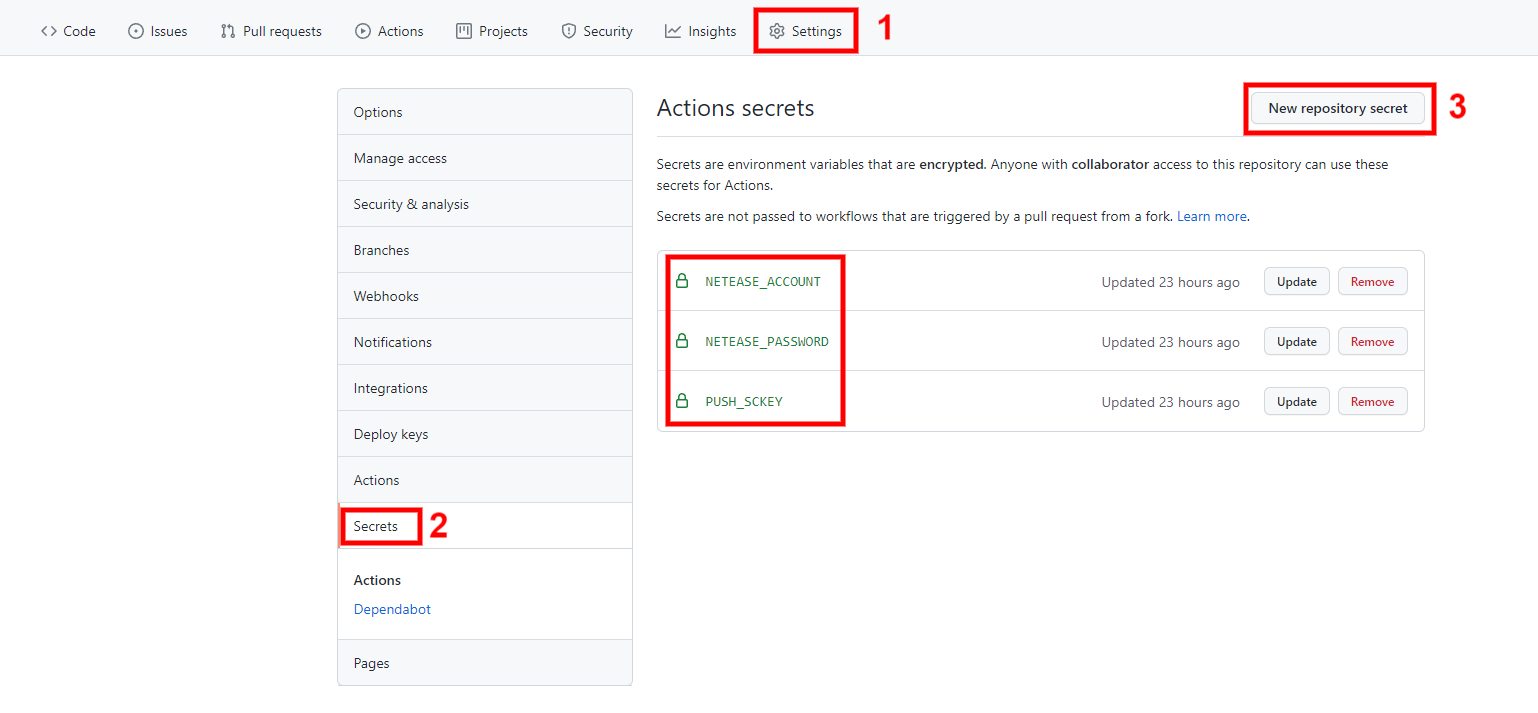Image resolution: width=1538 pixels, height=713 pixels.
Task: Open Dependabot secrets link
Action: tap(392, 609)
